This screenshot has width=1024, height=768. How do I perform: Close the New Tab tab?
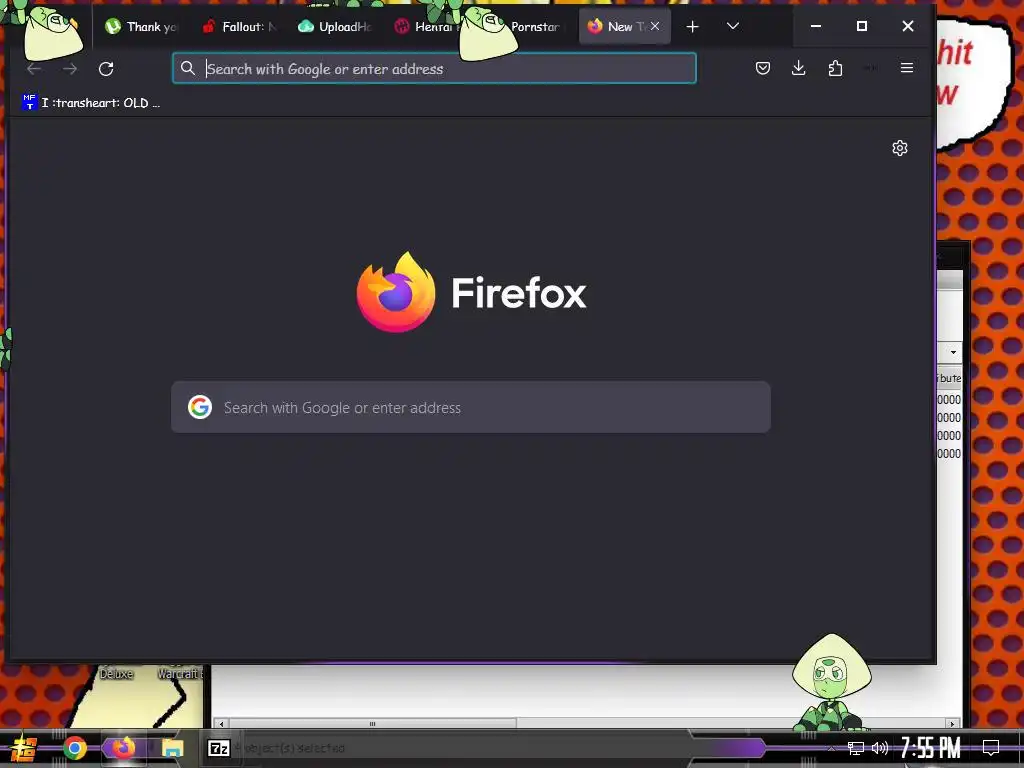654,26
